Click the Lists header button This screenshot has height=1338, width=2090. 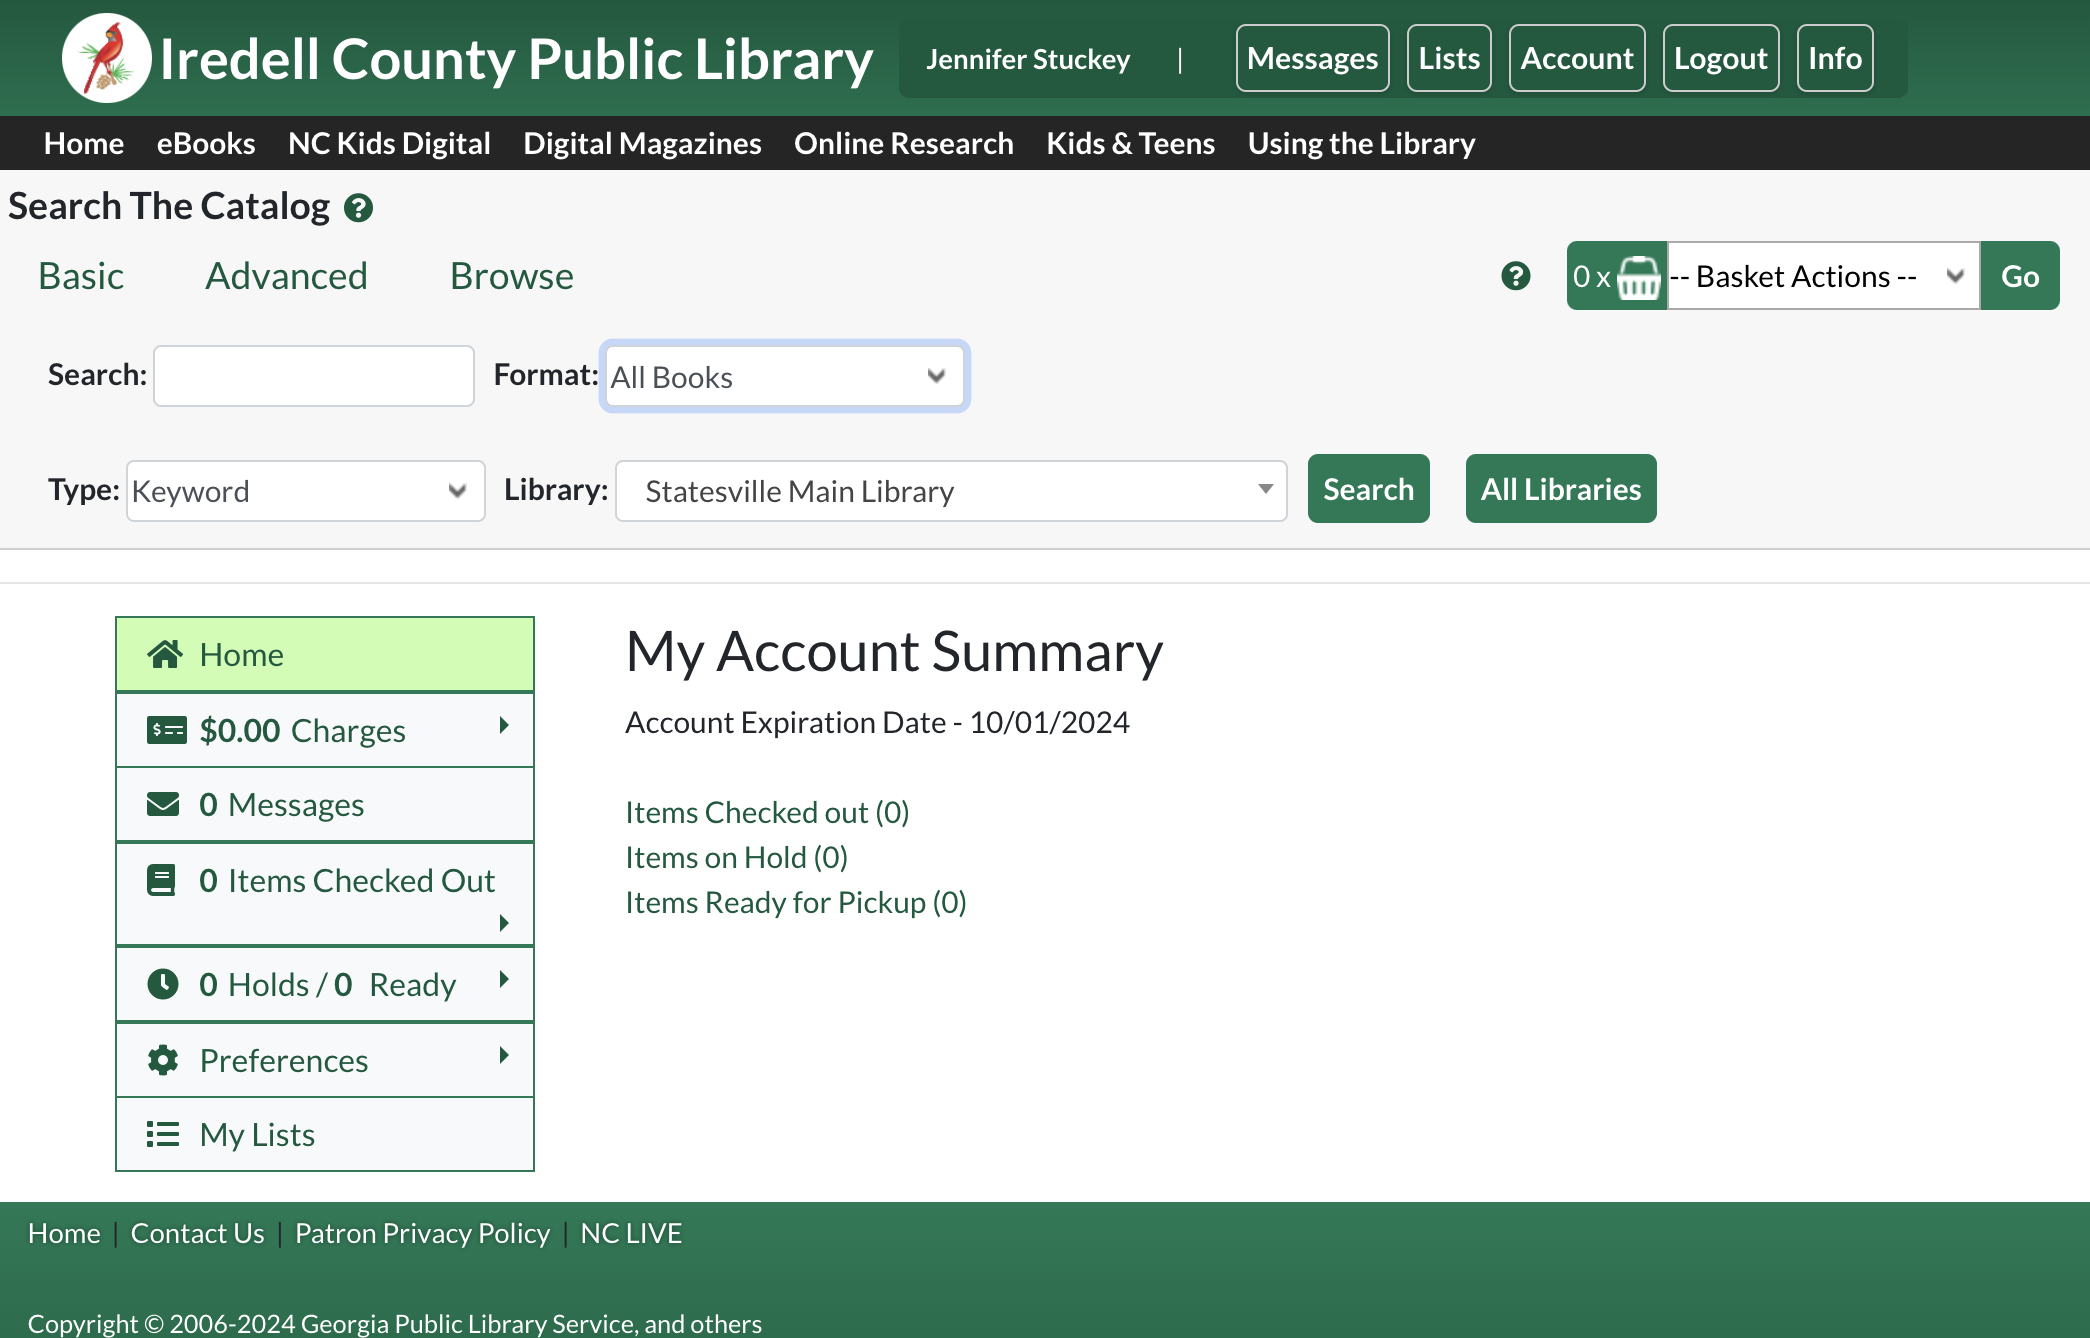click(x=1449, y=58)
